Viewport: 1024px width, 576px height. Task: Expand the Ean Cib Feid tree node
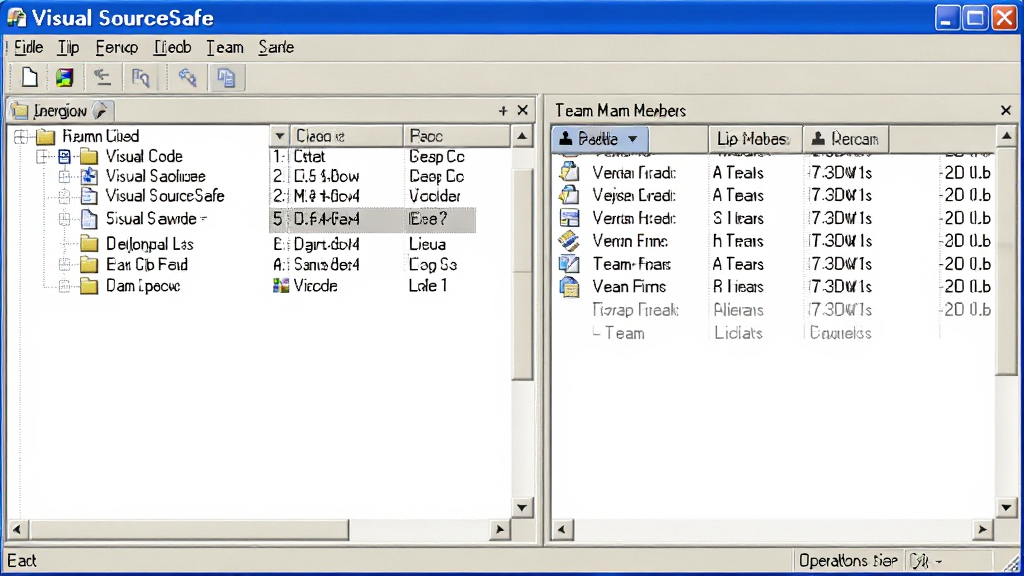(65, 264)
